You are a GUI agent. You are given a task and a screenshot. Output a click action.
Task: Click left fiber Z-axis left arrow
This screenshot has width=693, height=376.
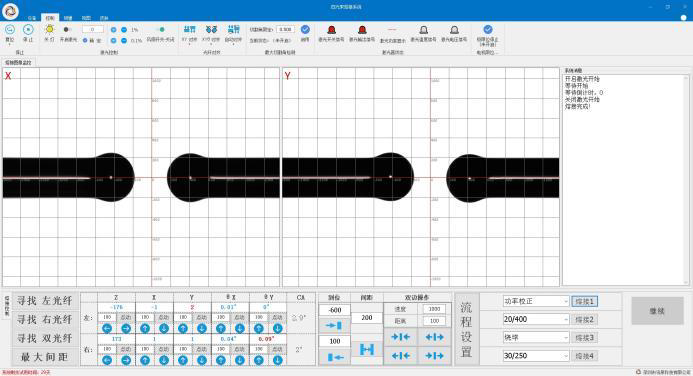click(107, 328)
